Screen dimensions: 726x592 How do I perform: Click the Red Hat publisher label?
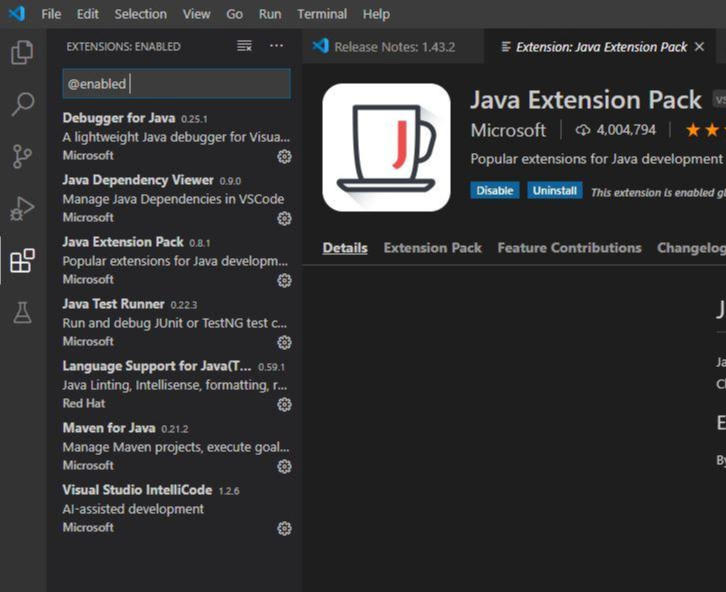click(84, 403)
